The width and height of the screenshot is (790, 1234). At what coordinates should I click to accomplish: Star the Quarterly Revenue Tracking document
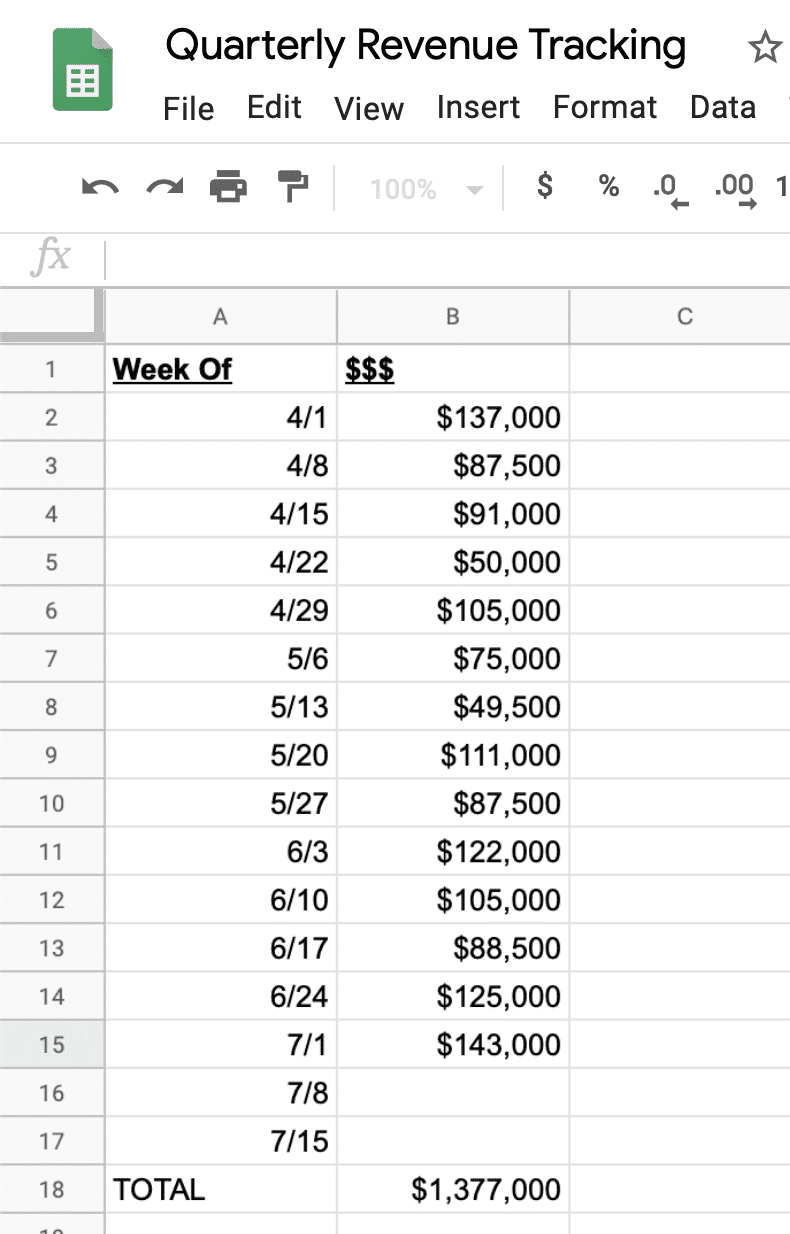(x=765, y=47)
